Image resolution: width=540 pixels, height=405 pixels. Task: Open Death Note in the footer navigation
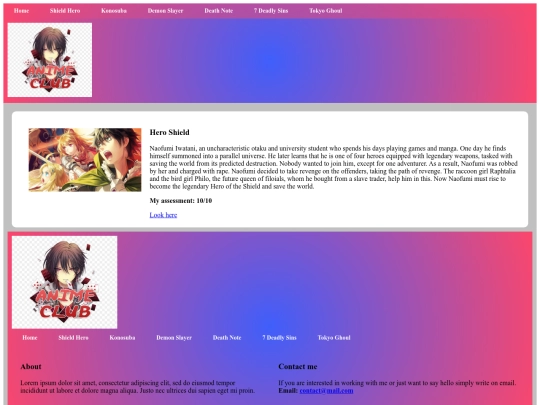click(227, 338)
